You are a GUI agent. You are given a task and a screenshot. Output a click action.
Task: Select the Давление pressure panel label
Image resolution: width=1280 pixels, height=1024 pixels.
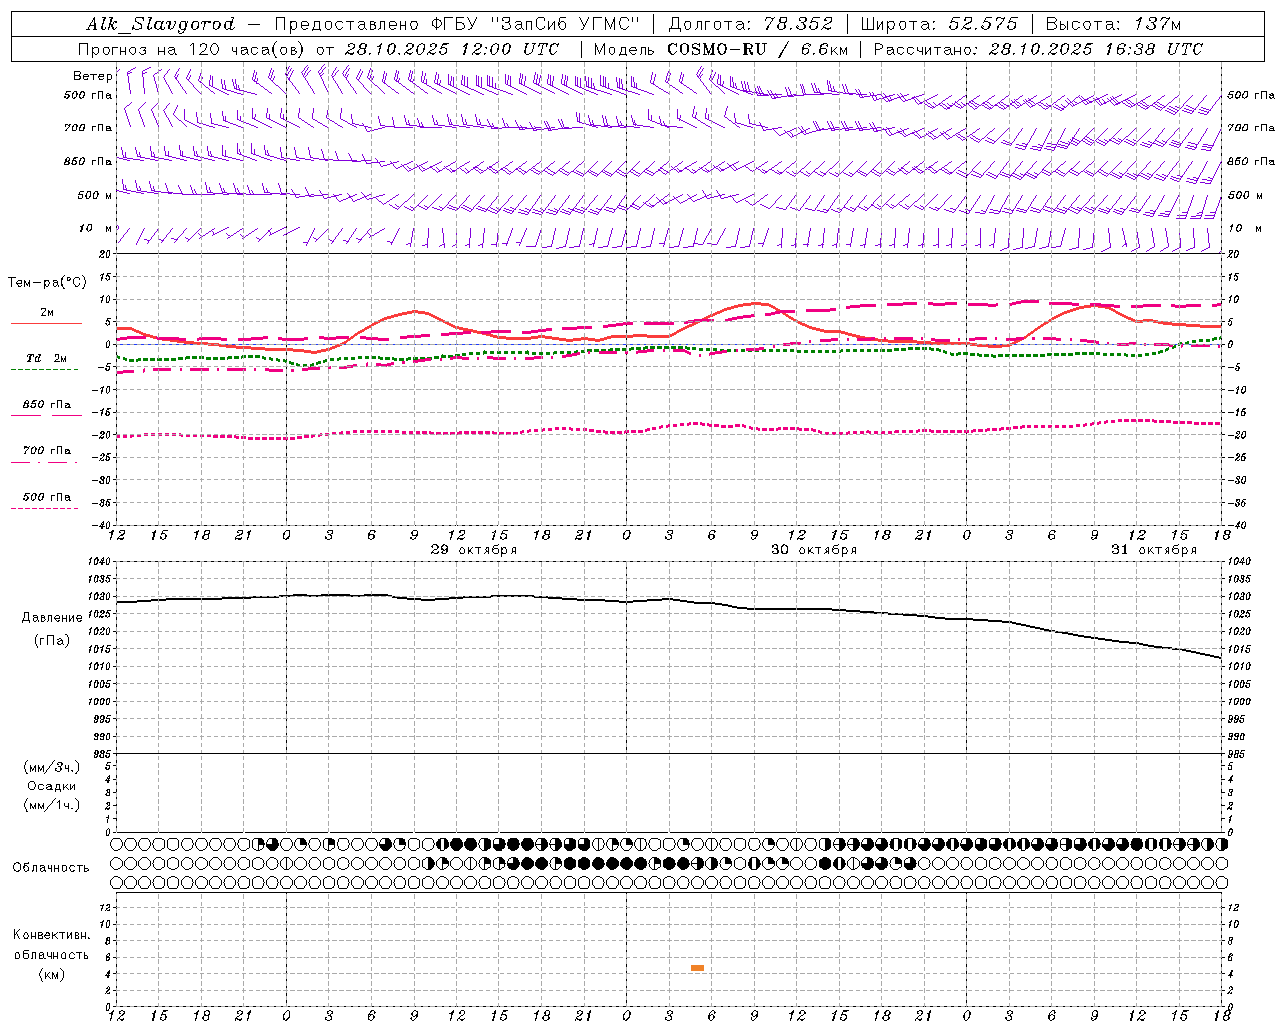[x=52, y=618]
